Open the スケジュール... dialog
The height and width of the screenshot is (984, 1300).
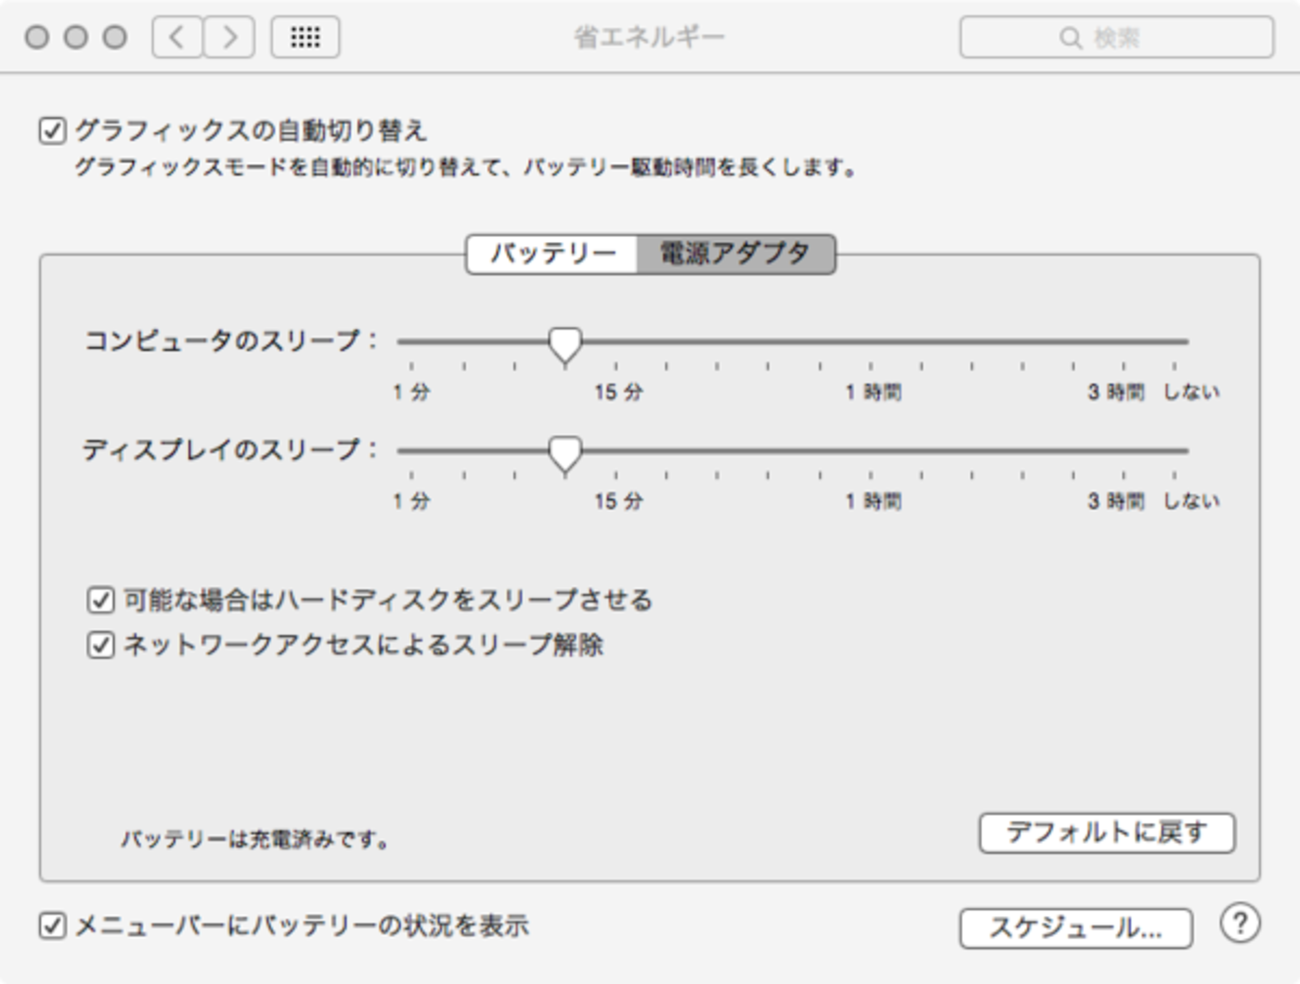click(x=1076, y=928)
